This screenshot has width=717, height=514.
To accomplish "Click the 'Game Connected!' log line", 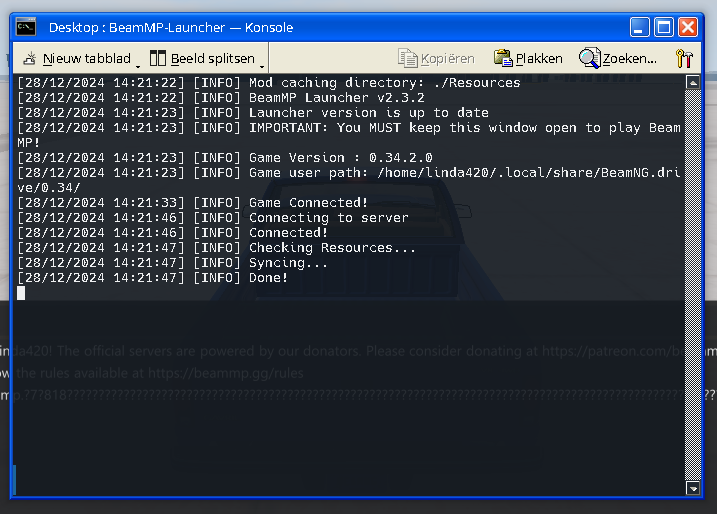I will point(192,202).
